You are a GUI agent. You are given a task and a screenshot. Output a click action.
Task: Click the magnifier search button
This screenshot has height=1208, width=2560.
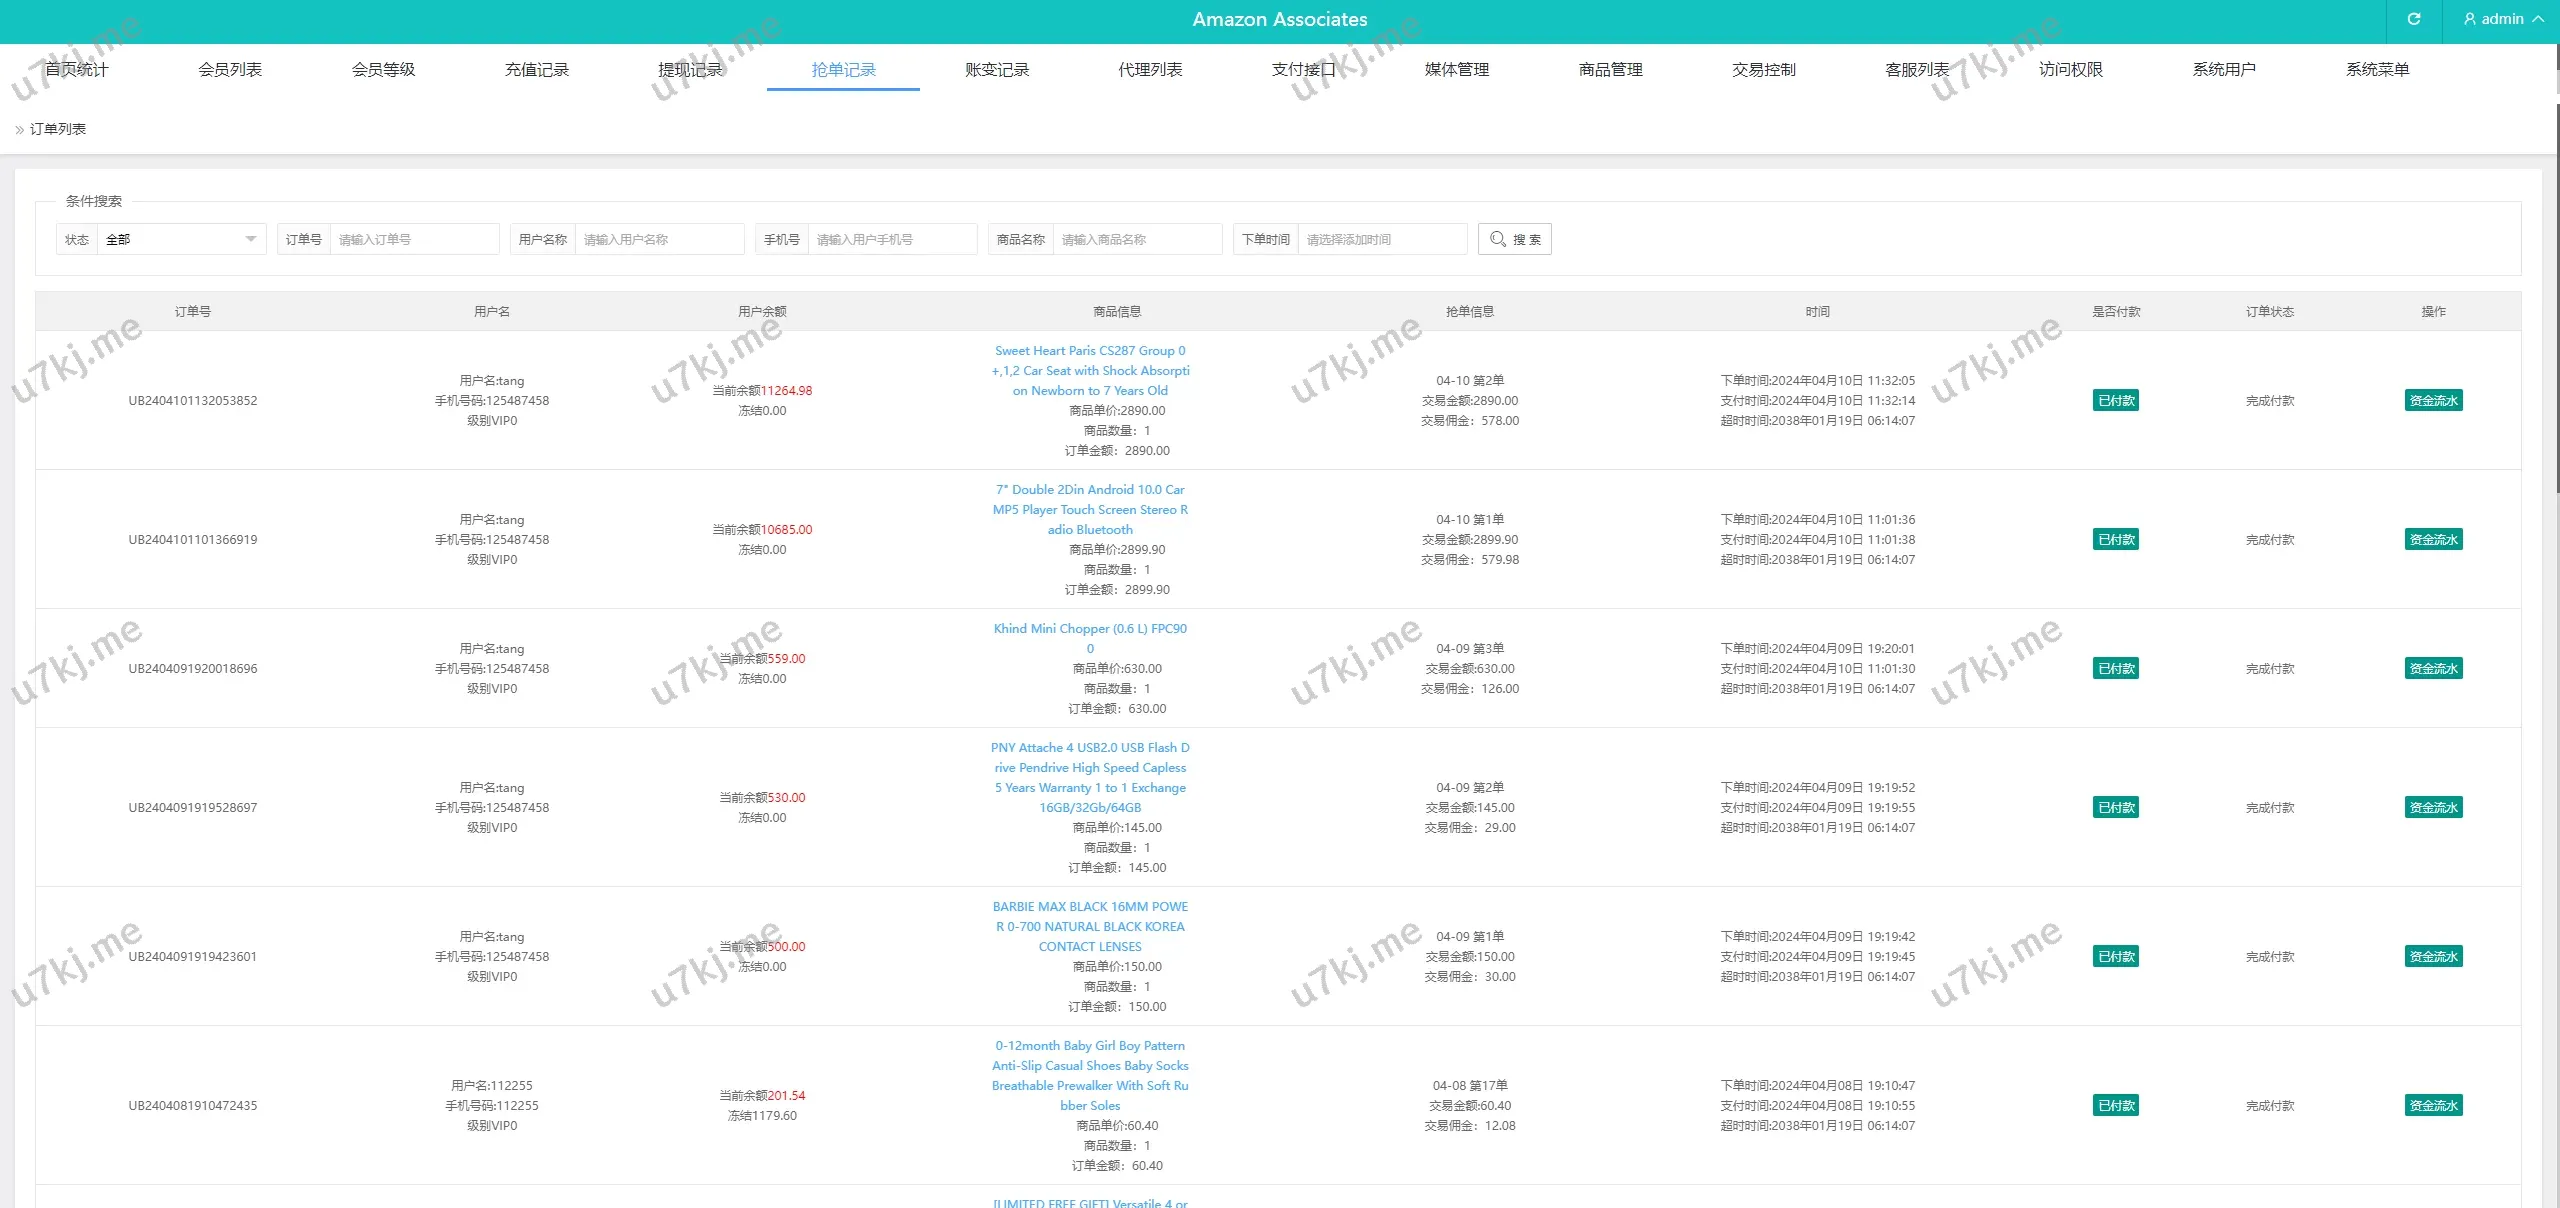(x=1514, y=239)
